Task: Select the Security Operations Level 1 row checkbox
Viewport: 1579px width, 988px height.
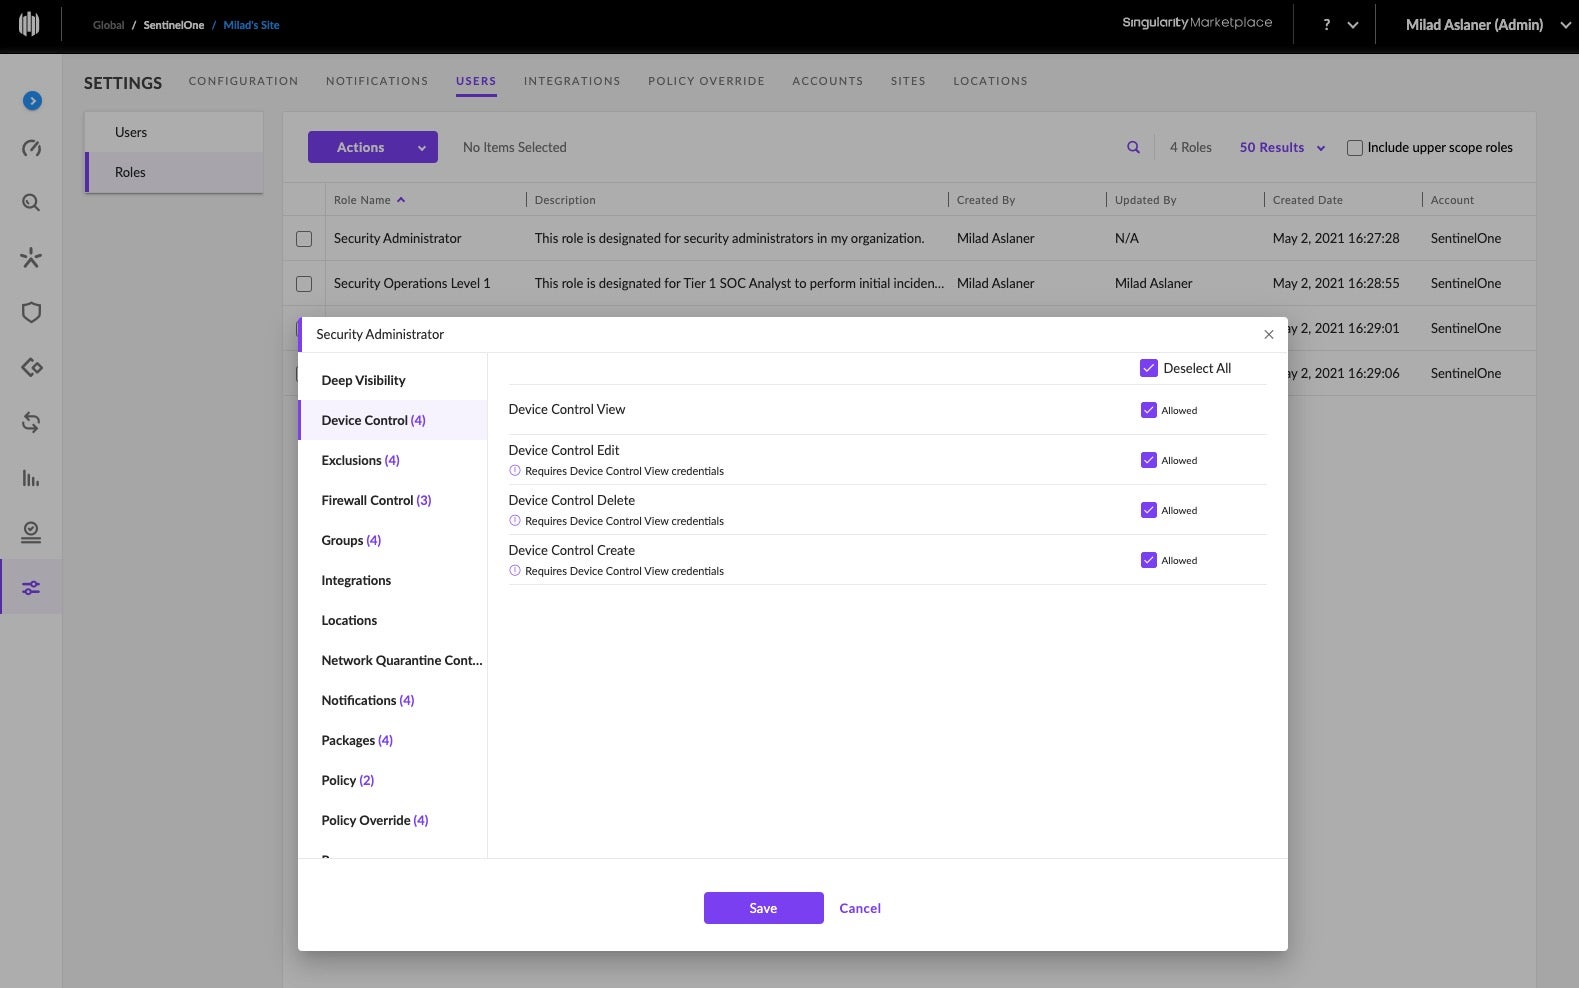Action: pos(304,284)
